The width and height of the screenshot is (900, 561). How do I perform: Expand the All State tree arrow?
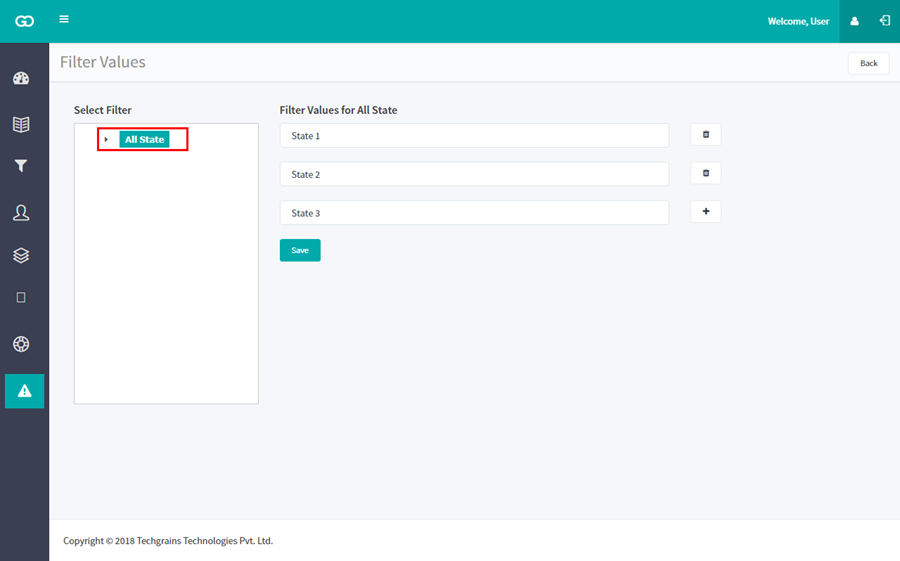(x=106, y=140)
